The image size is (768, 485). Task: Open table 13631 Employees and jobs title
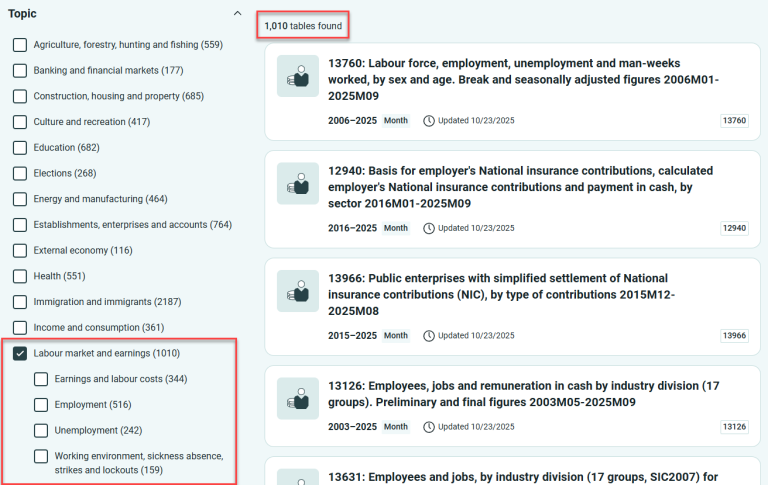coord(523,477)
